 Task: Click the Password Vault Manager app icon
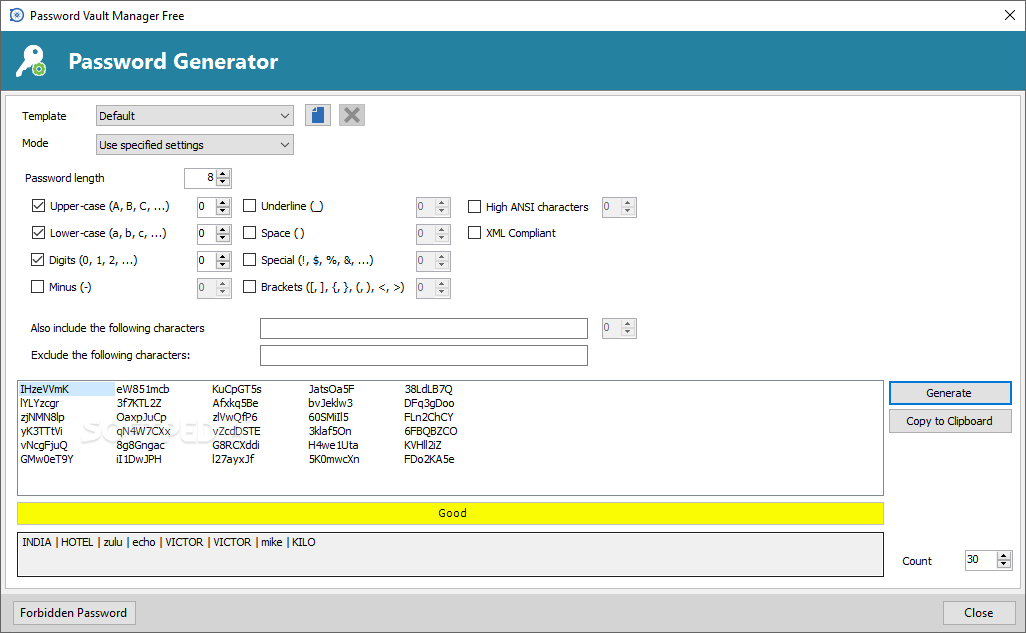coord(16,15)
